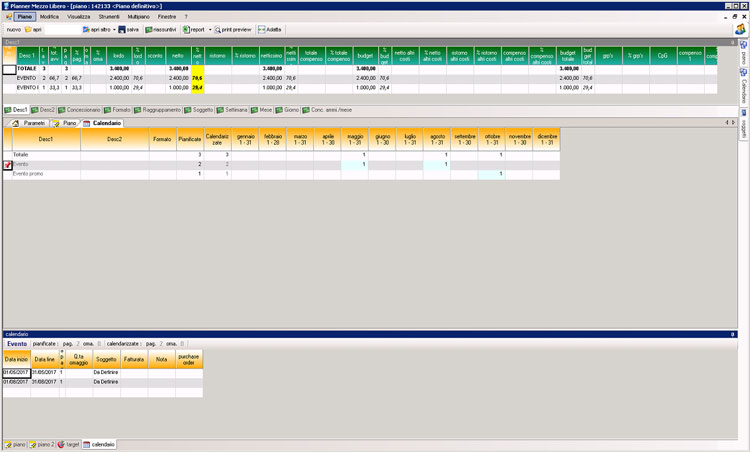750x452 pixels.
Task: Open the piano 2 bottom tab
Action: [41, 444]
